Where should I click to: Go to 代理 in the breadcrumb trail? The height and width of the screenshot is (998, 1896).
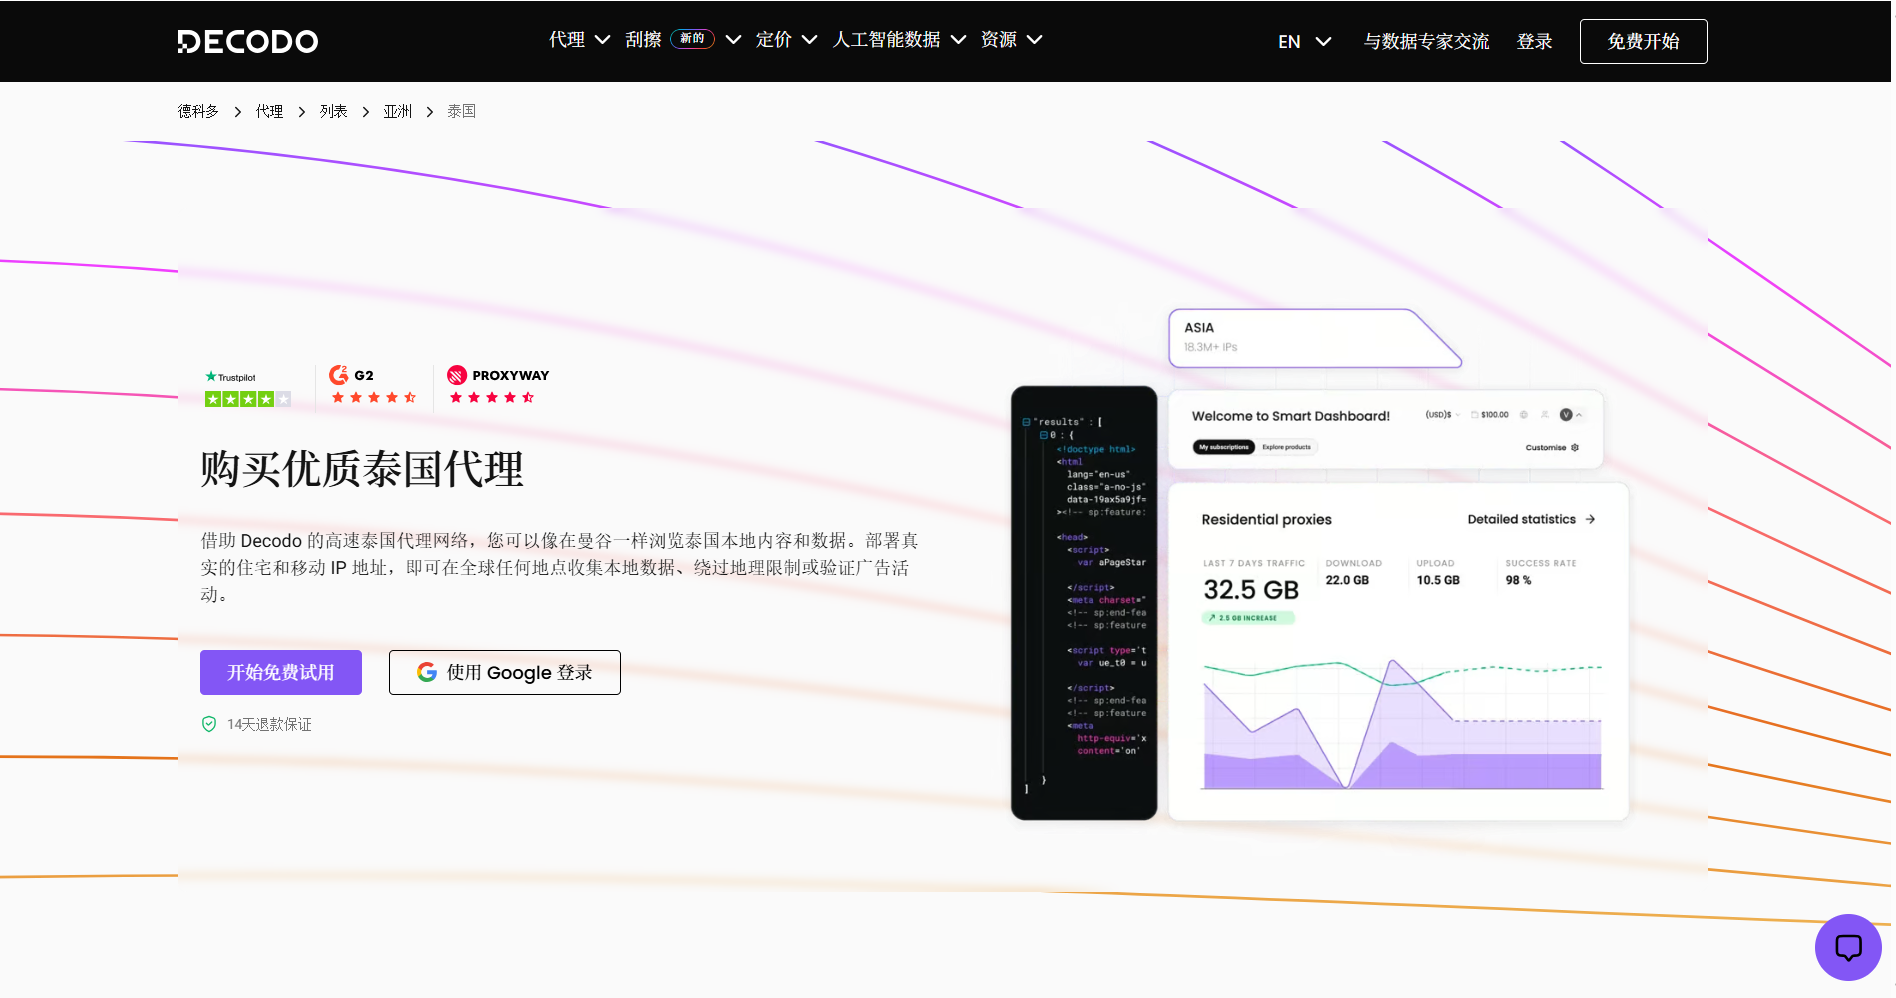coord(269,111)
